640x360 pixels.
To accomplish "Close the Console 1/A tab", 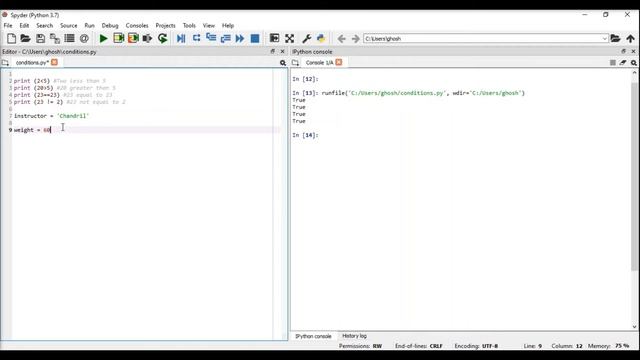I will click(339, 62).
